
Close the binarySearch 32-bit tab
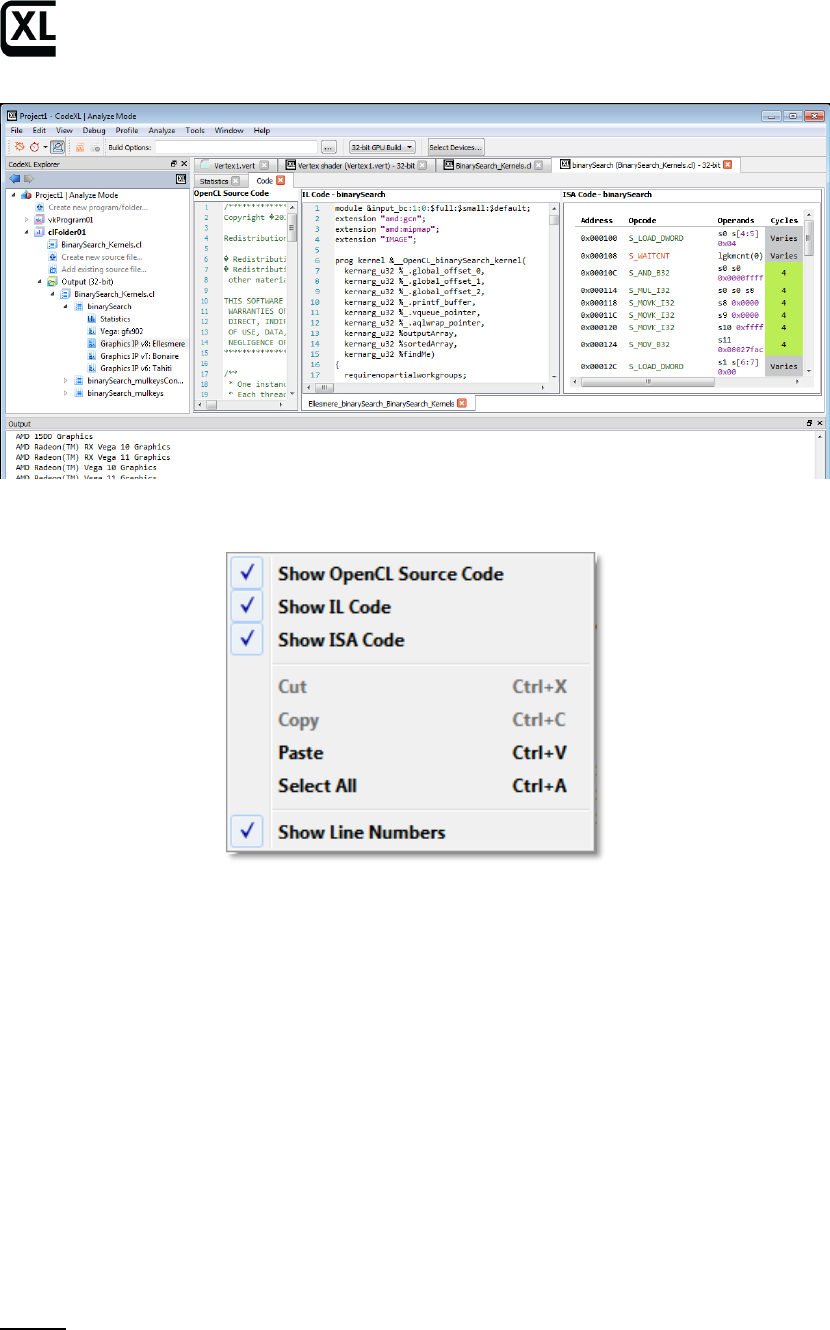(728, 164)
